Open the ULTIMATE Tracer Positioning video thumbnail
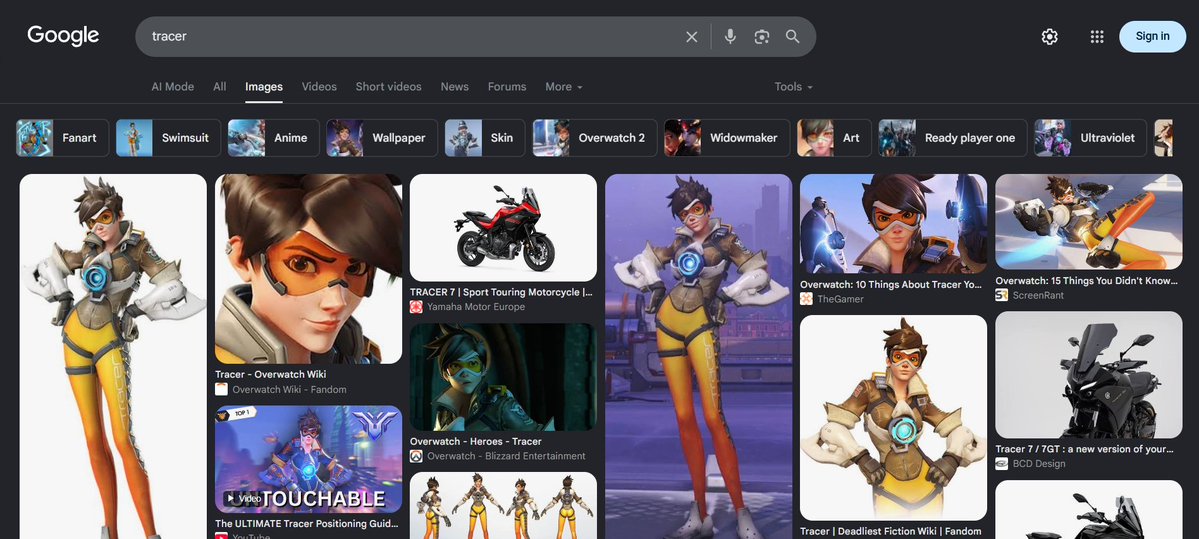1199x539 pixels. tap(308, 459)
